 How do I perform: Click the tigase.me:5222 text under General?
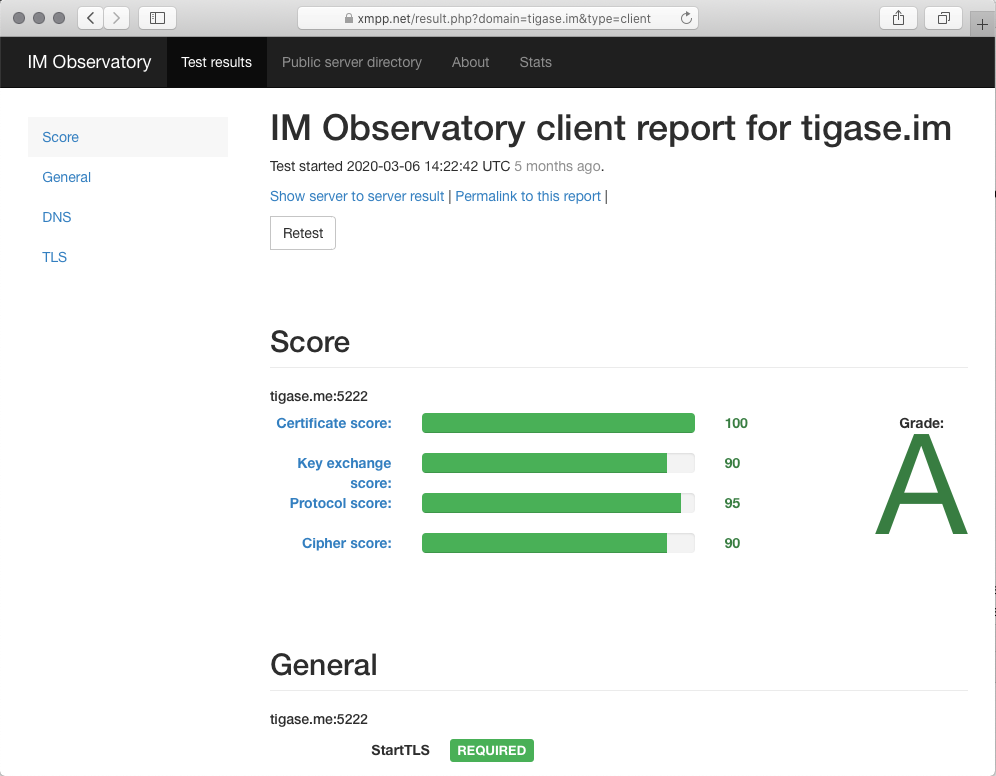(x=319, y=719)
